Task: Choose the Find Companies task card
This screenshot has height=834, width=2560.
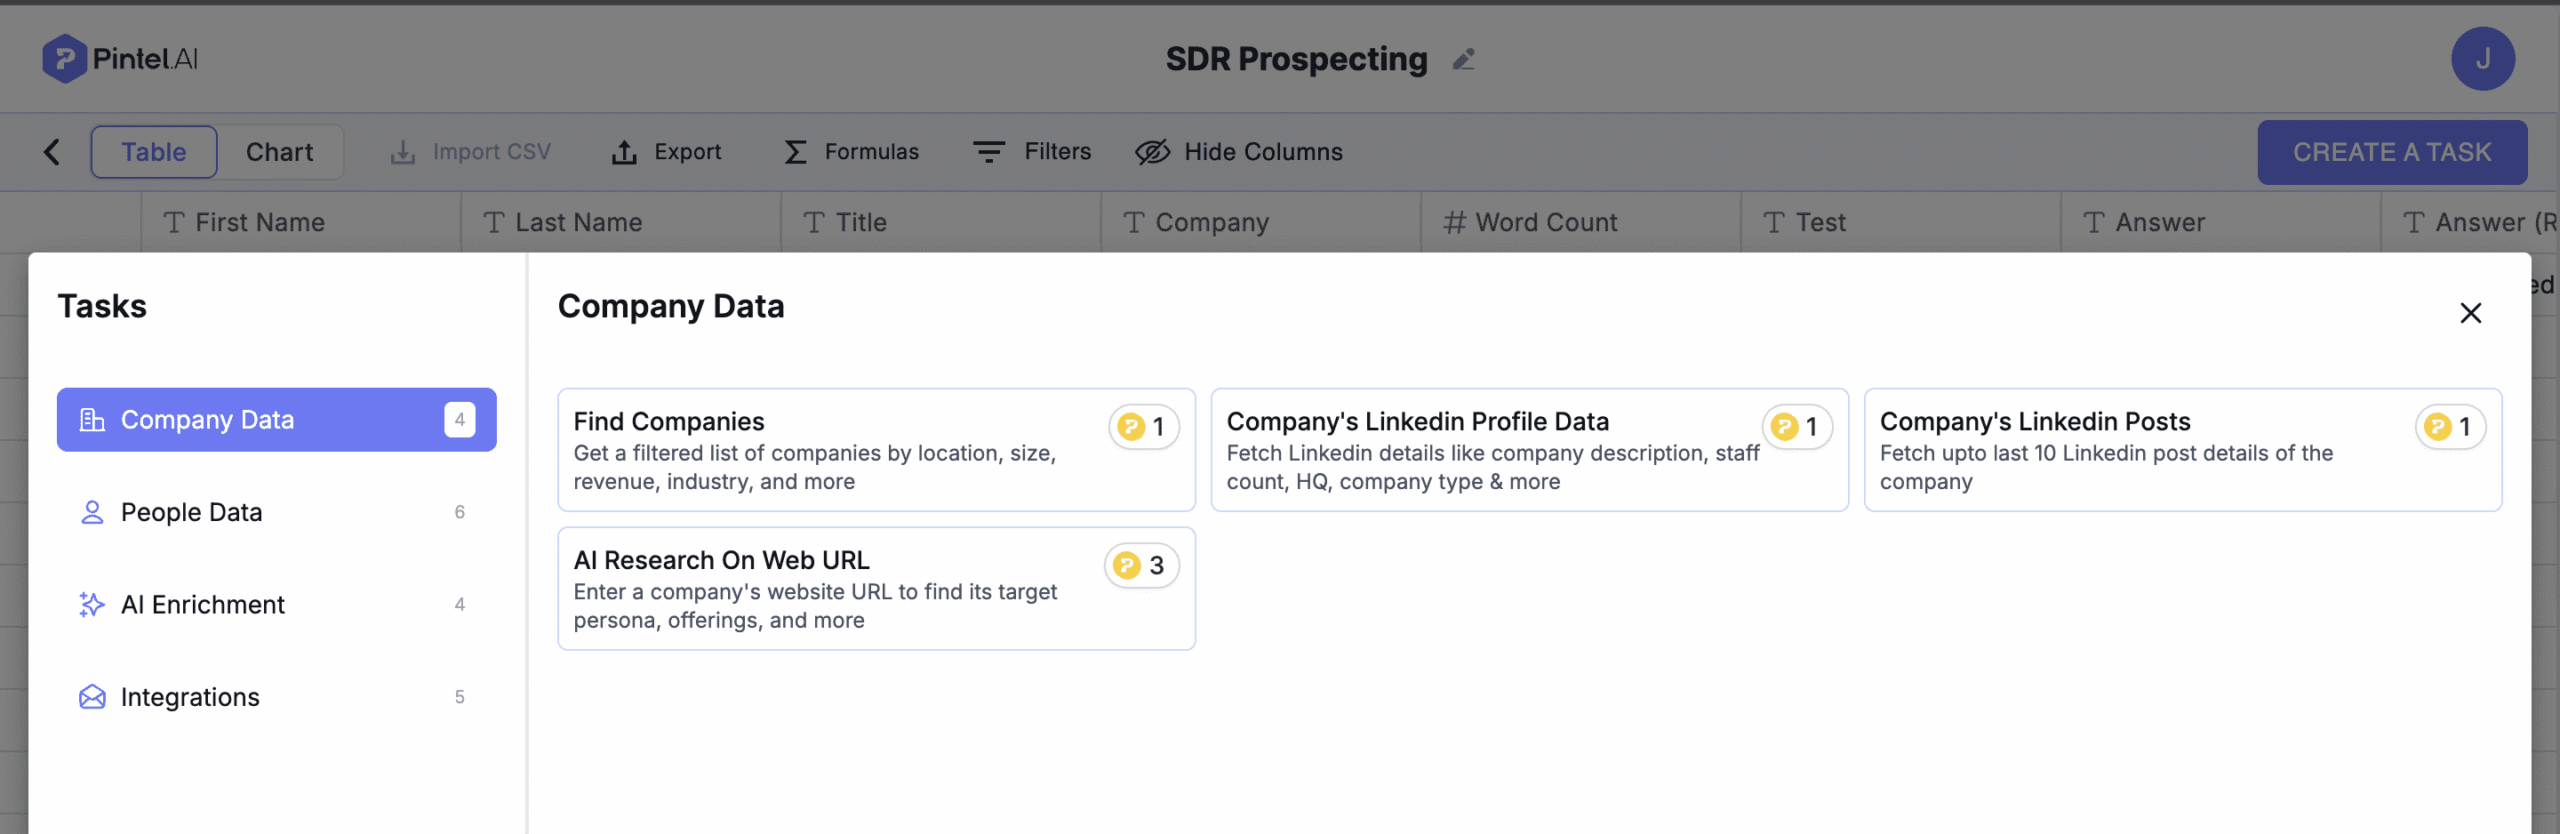Action: pos(877,450)
